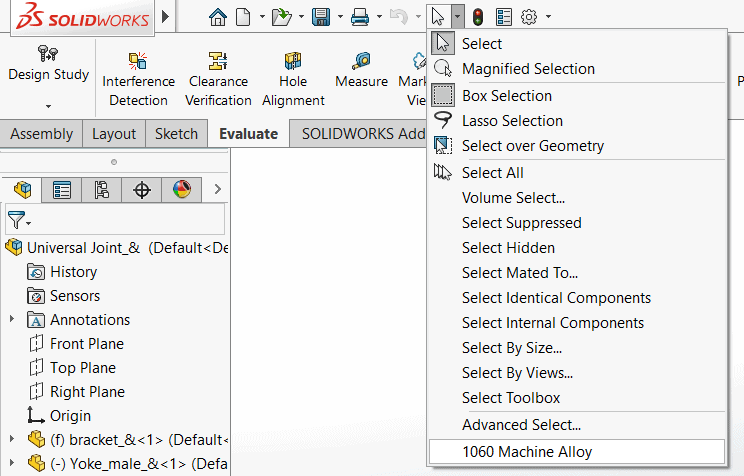Click the Home icon in top toolbar

[x=217, y=17]
